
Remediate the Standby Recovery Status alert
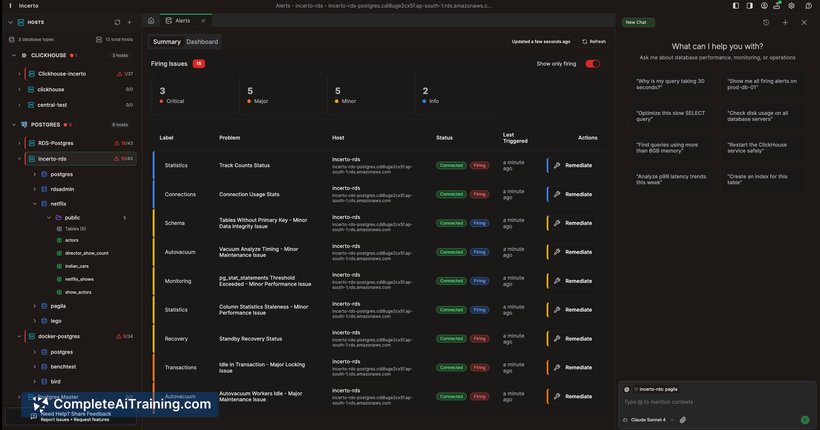(572, 338)
